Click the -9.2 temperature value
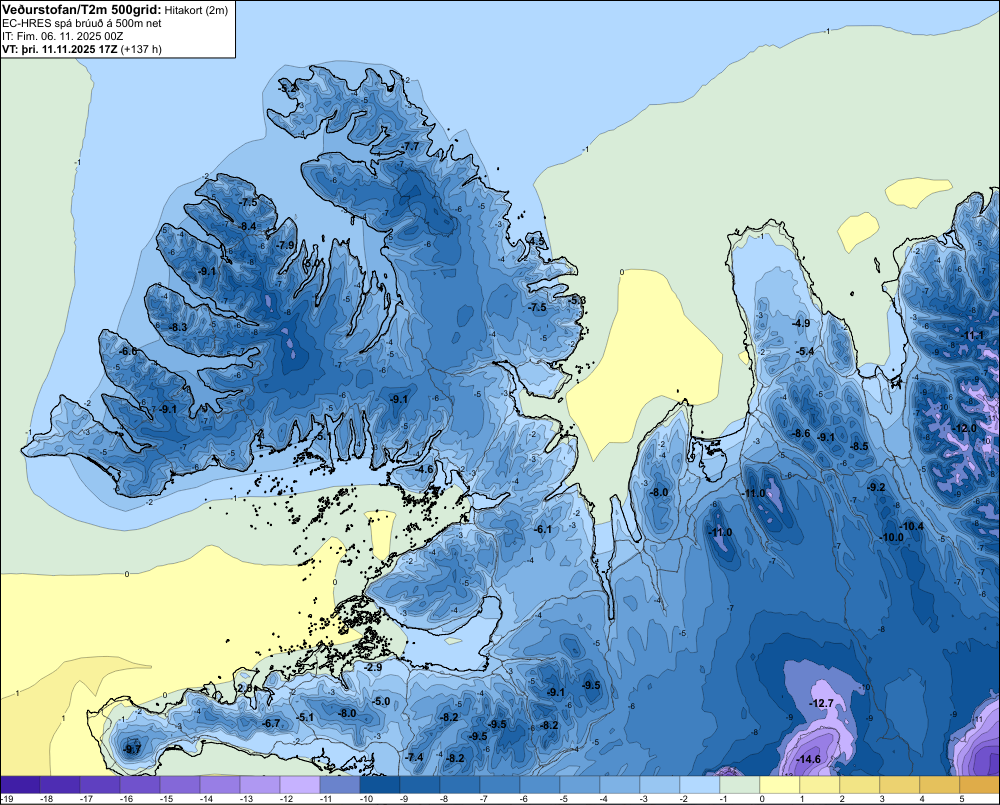The image size is (1000, 805). (876, 487)
